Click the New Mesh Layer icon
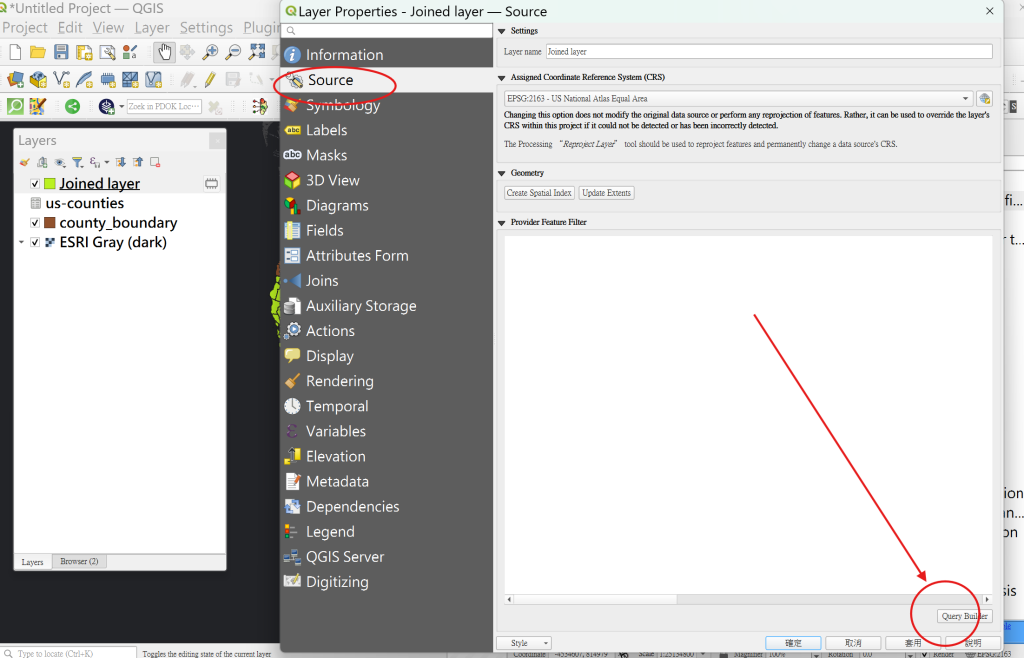1024x658 pixels. [x=131, y=80]
